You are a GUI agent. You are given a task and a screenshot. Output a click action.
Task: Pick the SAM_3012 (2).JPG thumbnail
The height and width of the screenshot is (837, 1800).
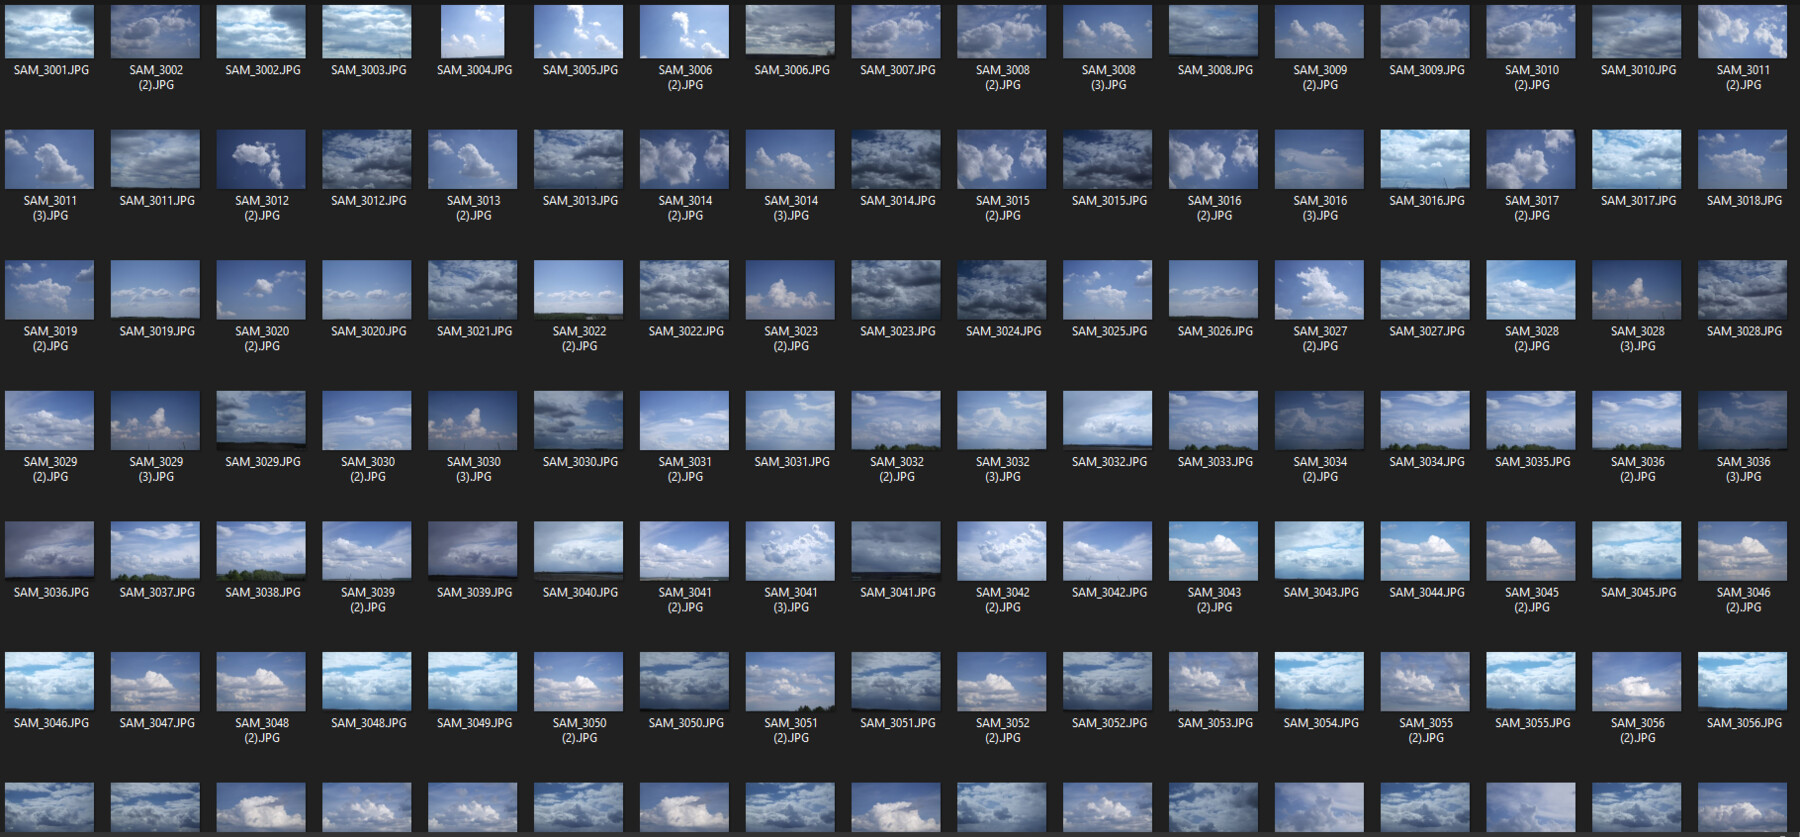tap(261, 160)
